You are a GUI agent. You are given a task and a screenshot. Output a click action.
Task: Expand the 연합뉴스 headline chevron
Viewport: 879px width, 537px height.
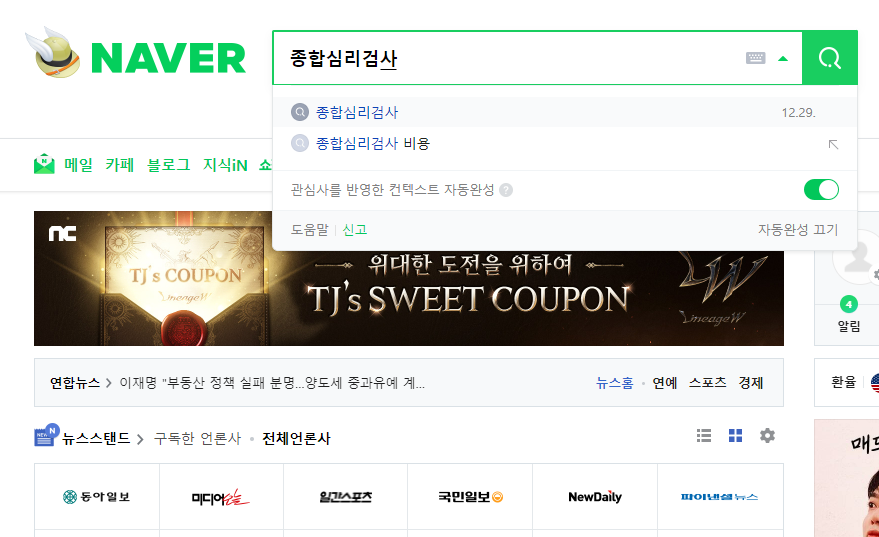(109, 383)
